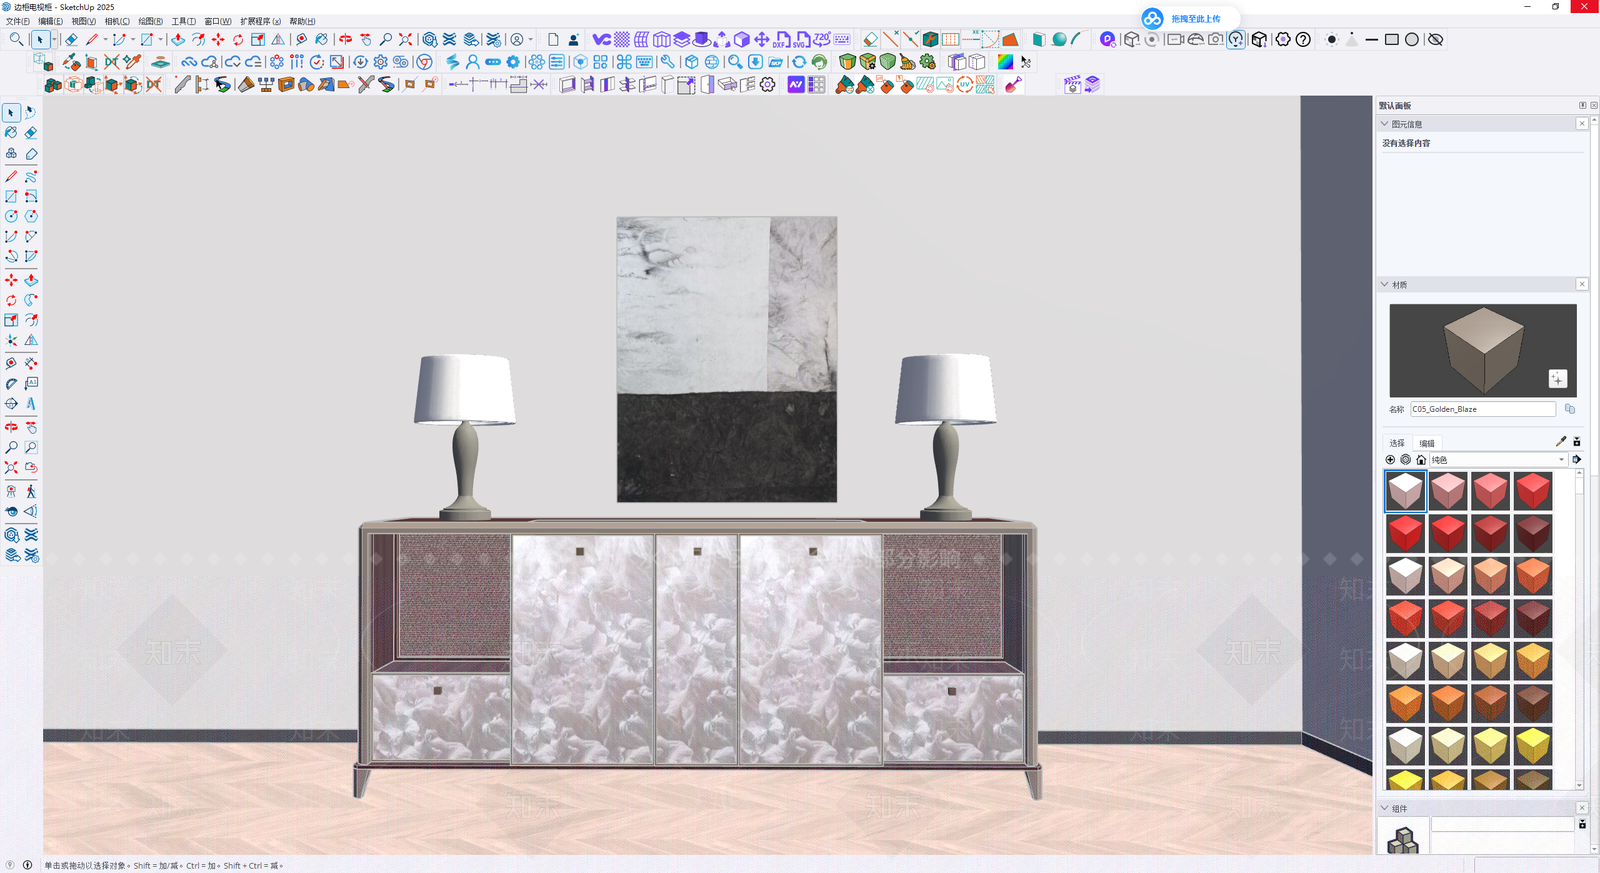Click the camera snapshot icon in top toolbar
This screenshot has width=1600, height=873.
click(1215, 39)
